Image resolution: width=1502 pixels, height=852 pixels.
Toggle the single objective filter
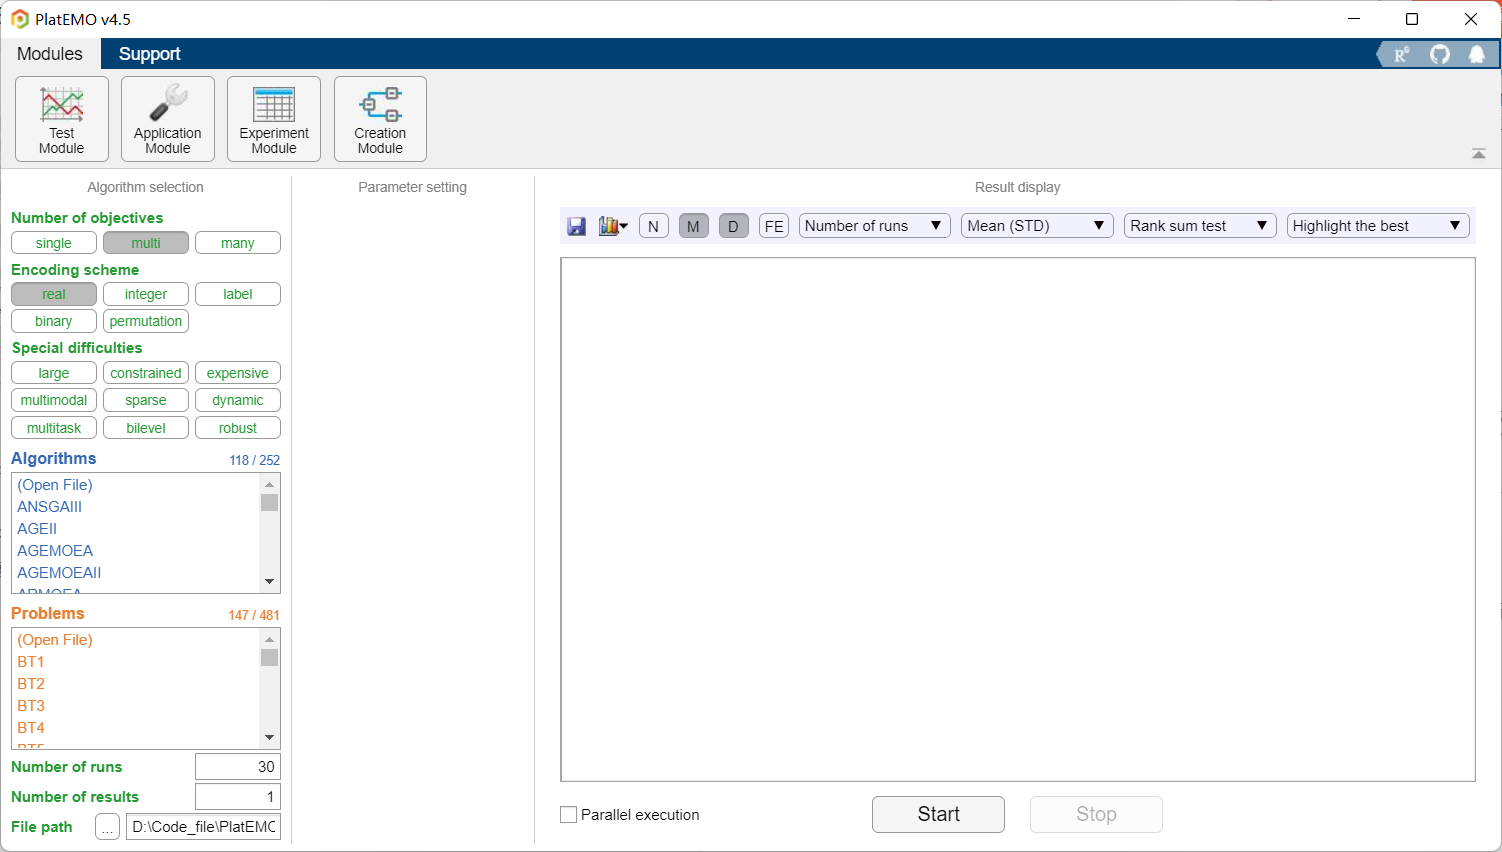54,243
